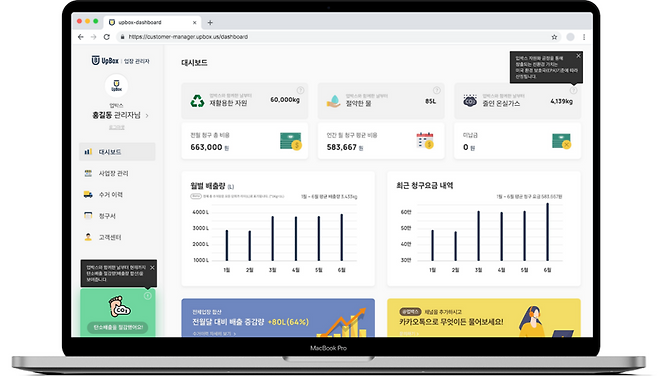Viewport: 658px width, 376px height.
Task: Click the help icon on 절약한 물 card
Action: pos(437,90)
